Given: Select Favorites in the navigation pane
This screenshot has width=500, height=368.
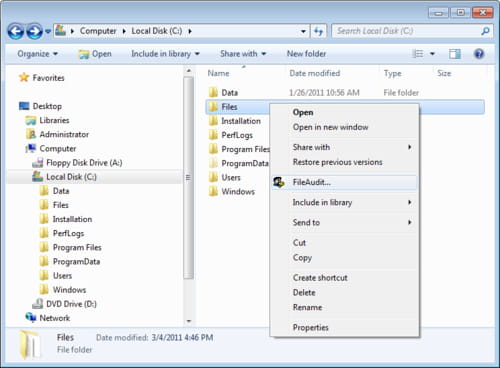Looking at the screenshot, I should coord(42,78).
